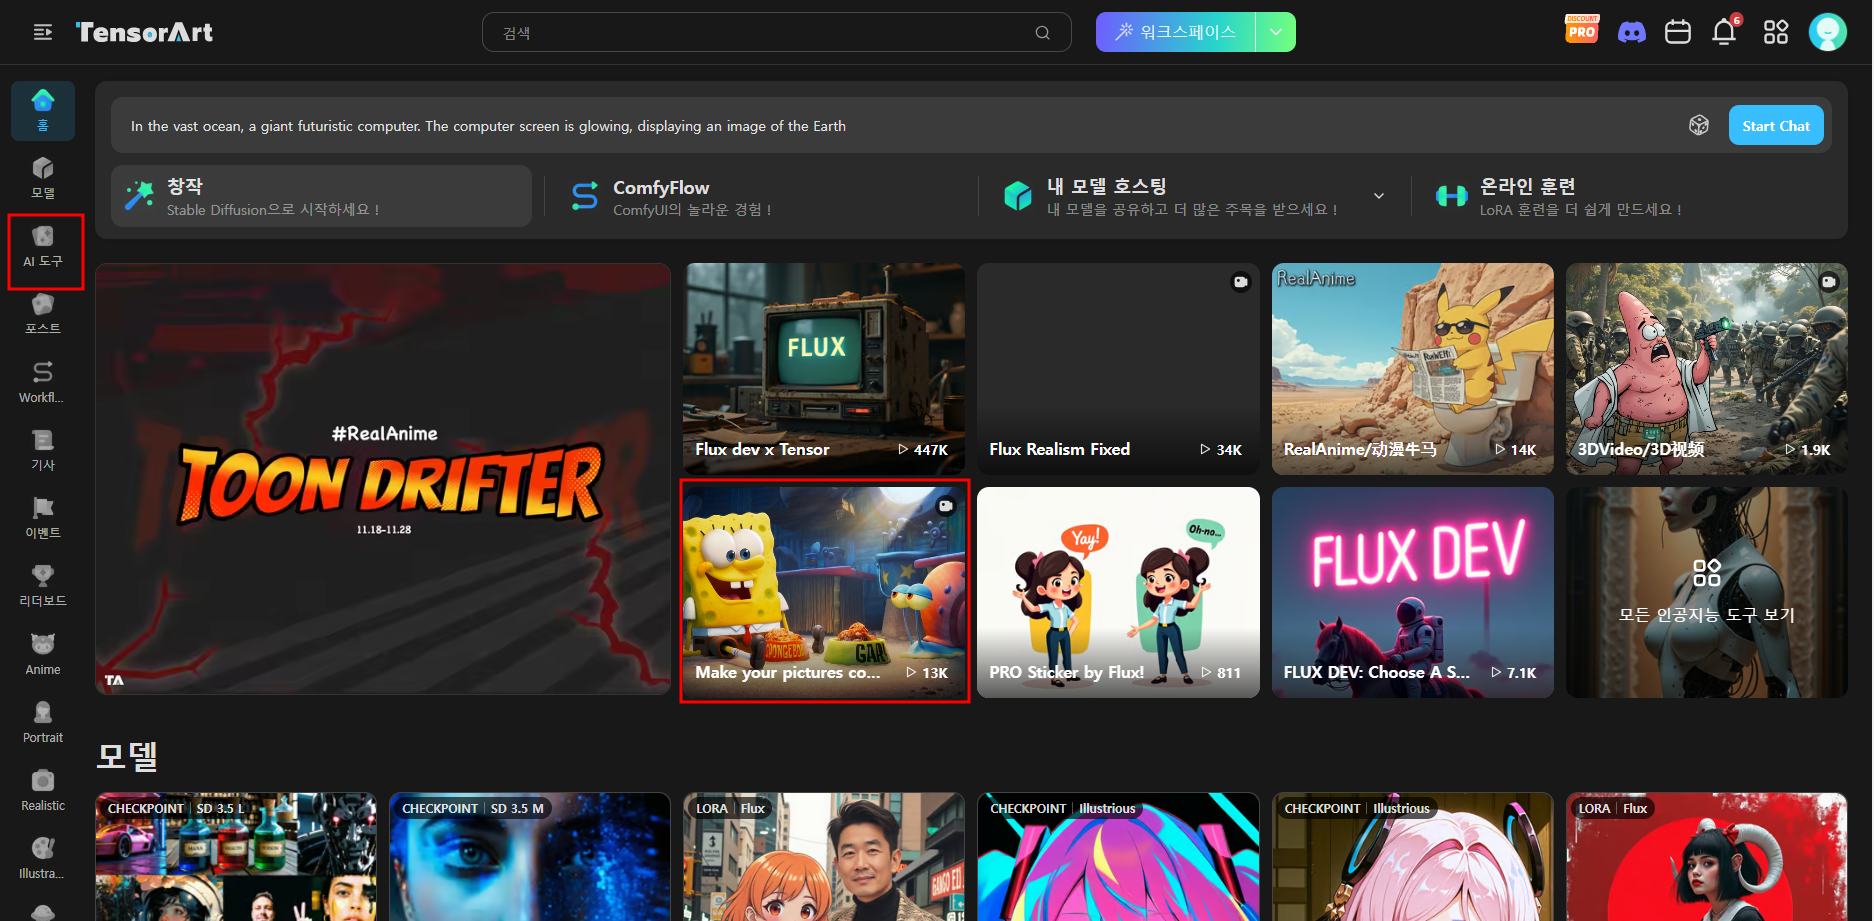Open the user profile avatar

1828,32
